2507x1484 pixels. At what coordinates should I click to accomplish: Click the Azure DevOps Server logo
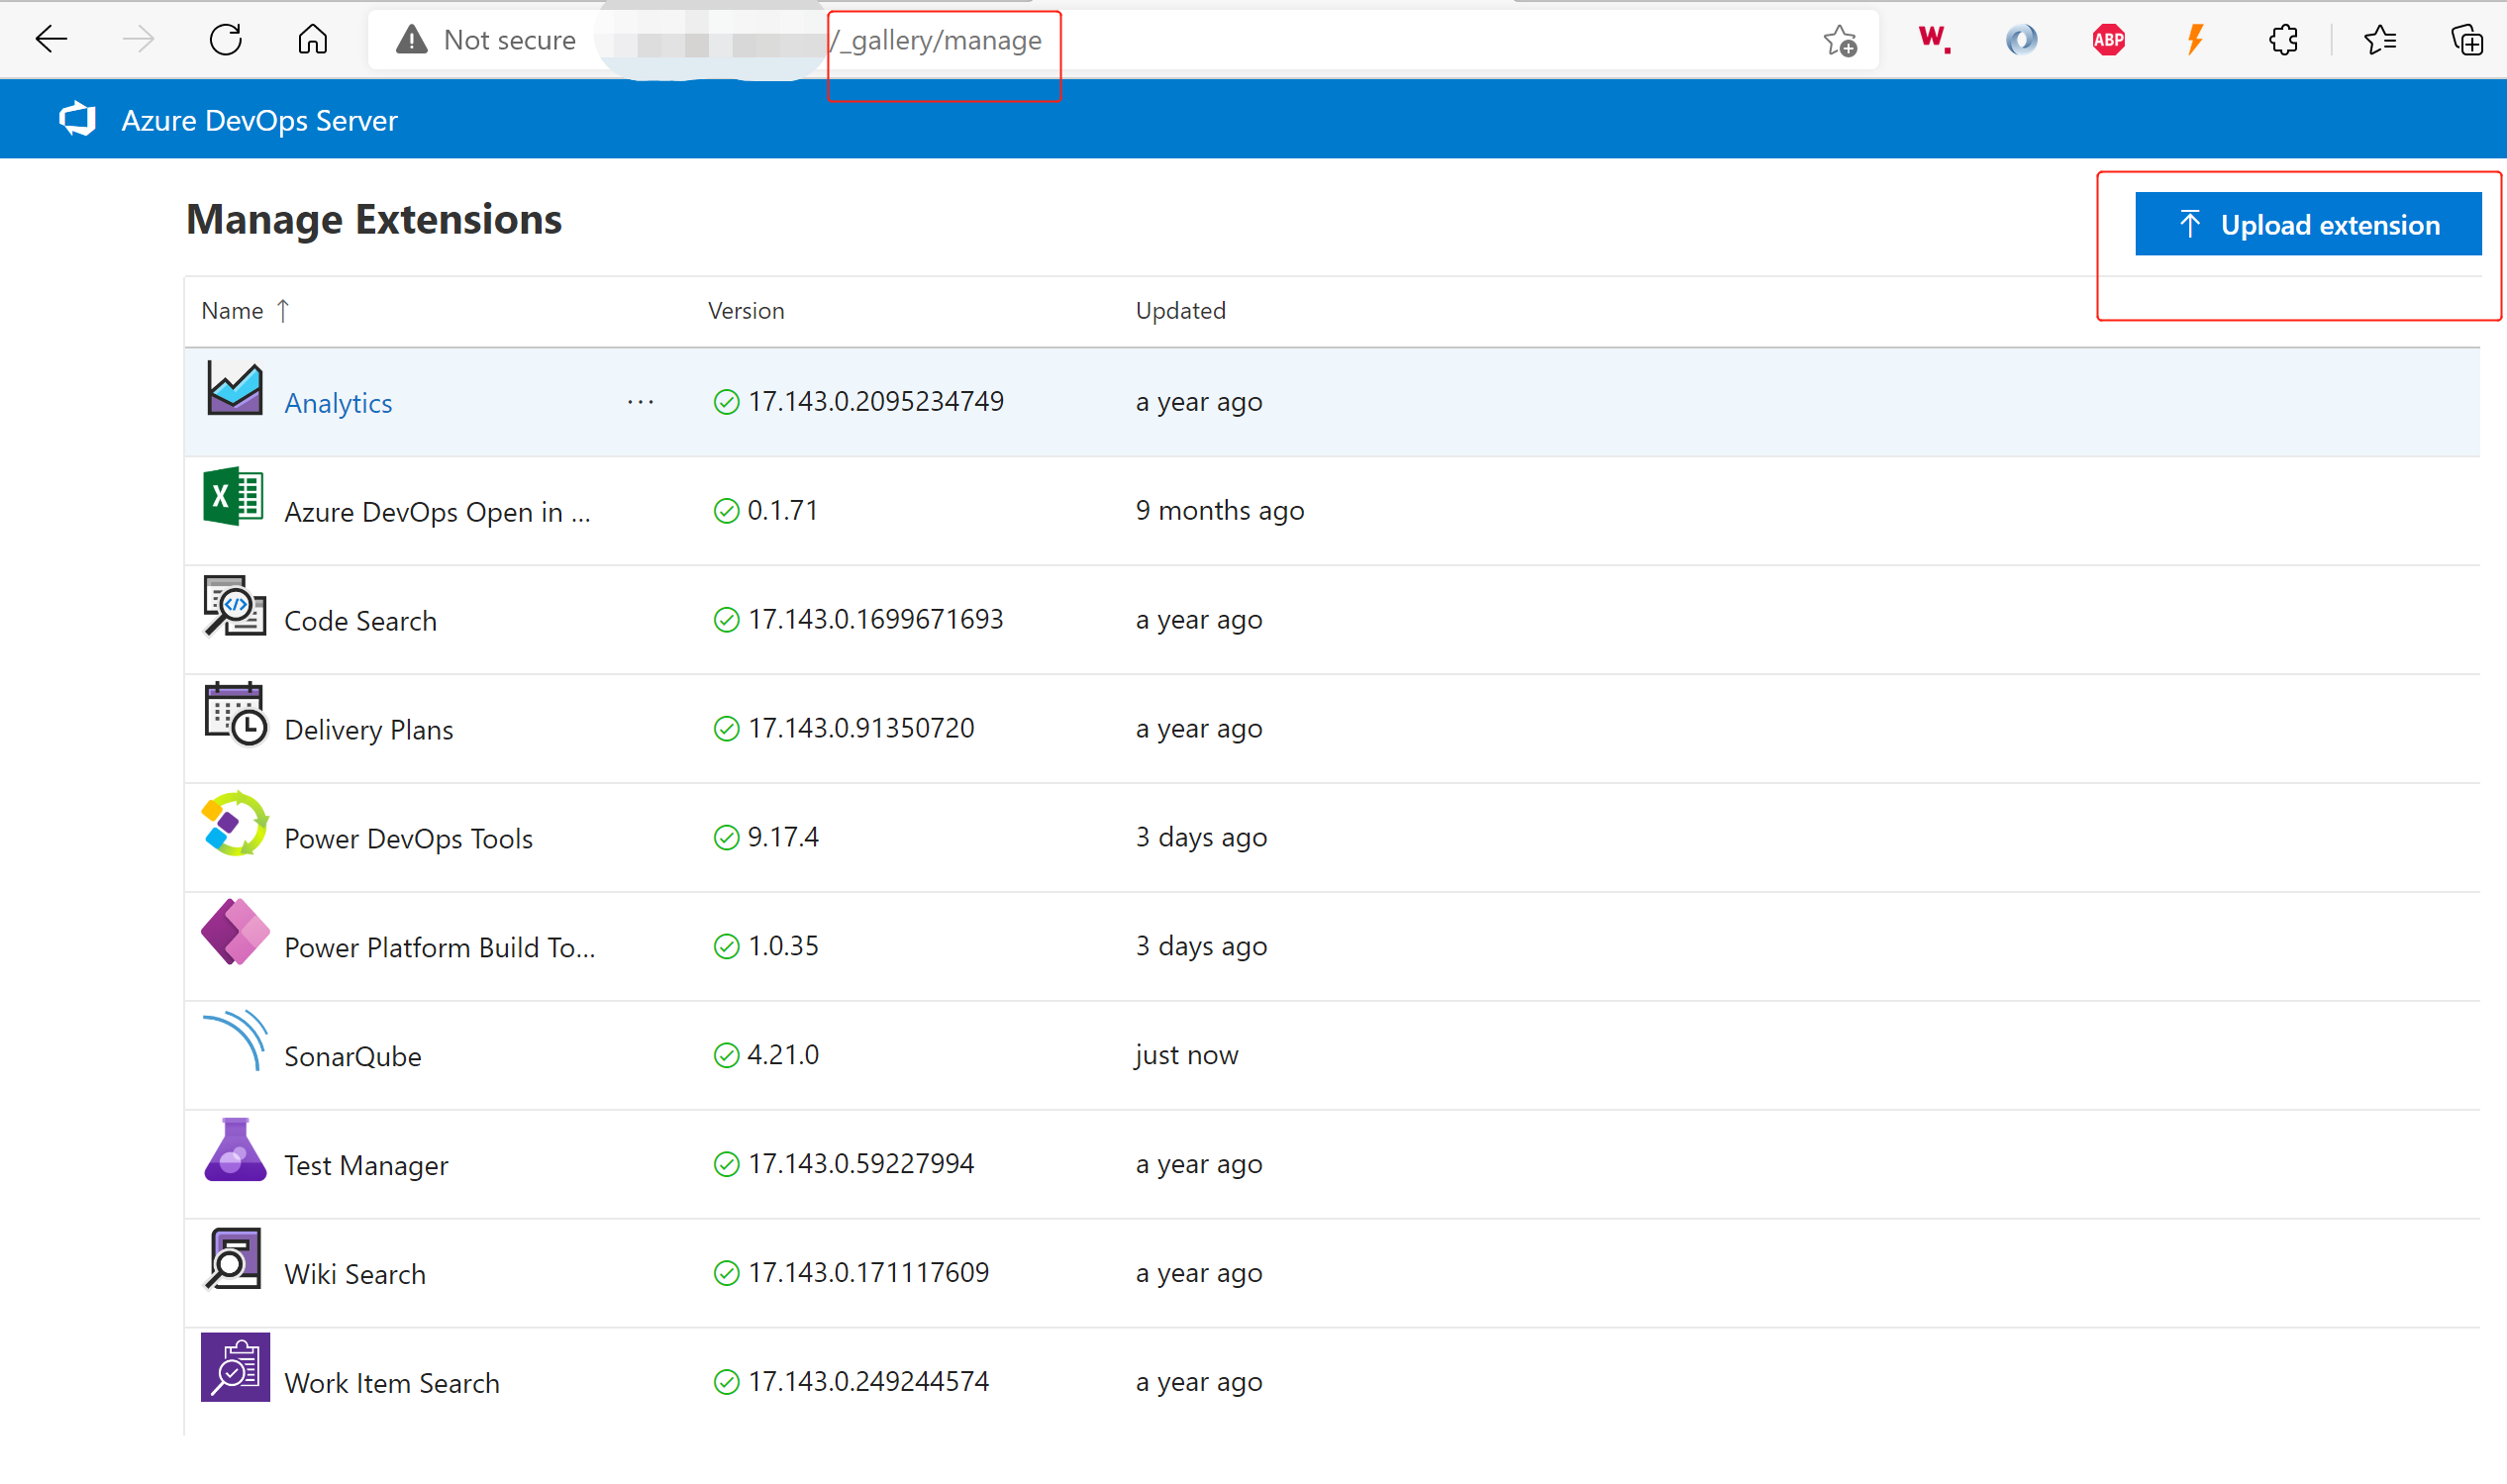(x=78, y=119)
